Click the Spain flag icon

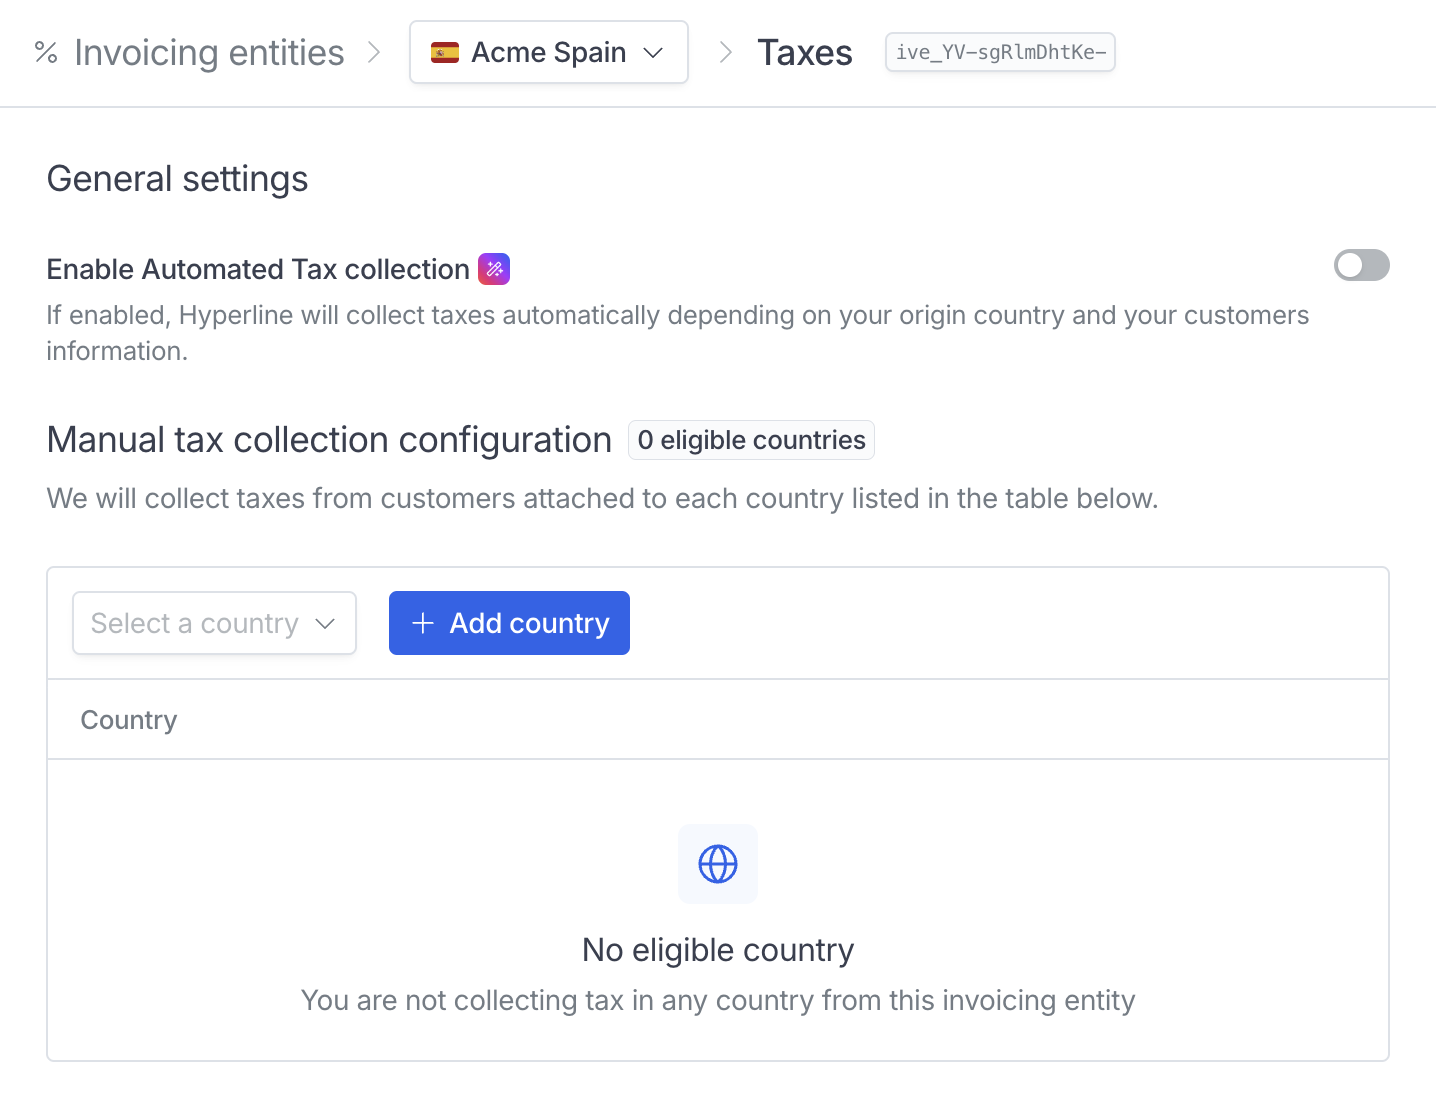[x=445, y=52]
